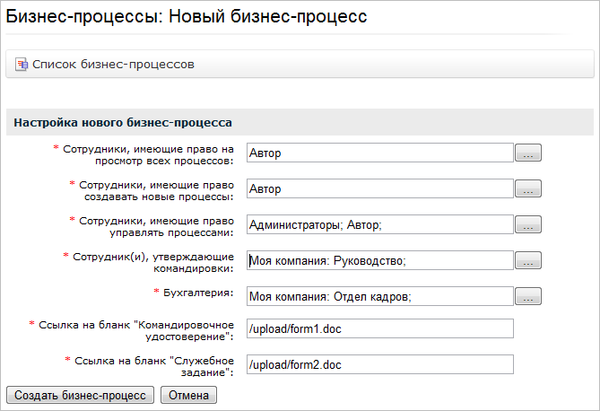Open the selector button for the Бухгалтерия field
This screenshot has width=600, height=411.
(527, 297)
